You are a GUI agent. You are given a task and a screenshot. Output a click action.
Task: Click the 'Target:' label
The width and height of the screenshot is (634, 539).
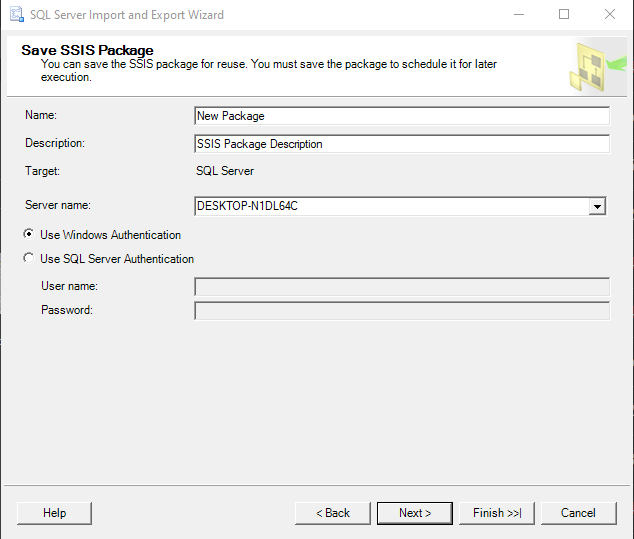click(x=42, y=171)
